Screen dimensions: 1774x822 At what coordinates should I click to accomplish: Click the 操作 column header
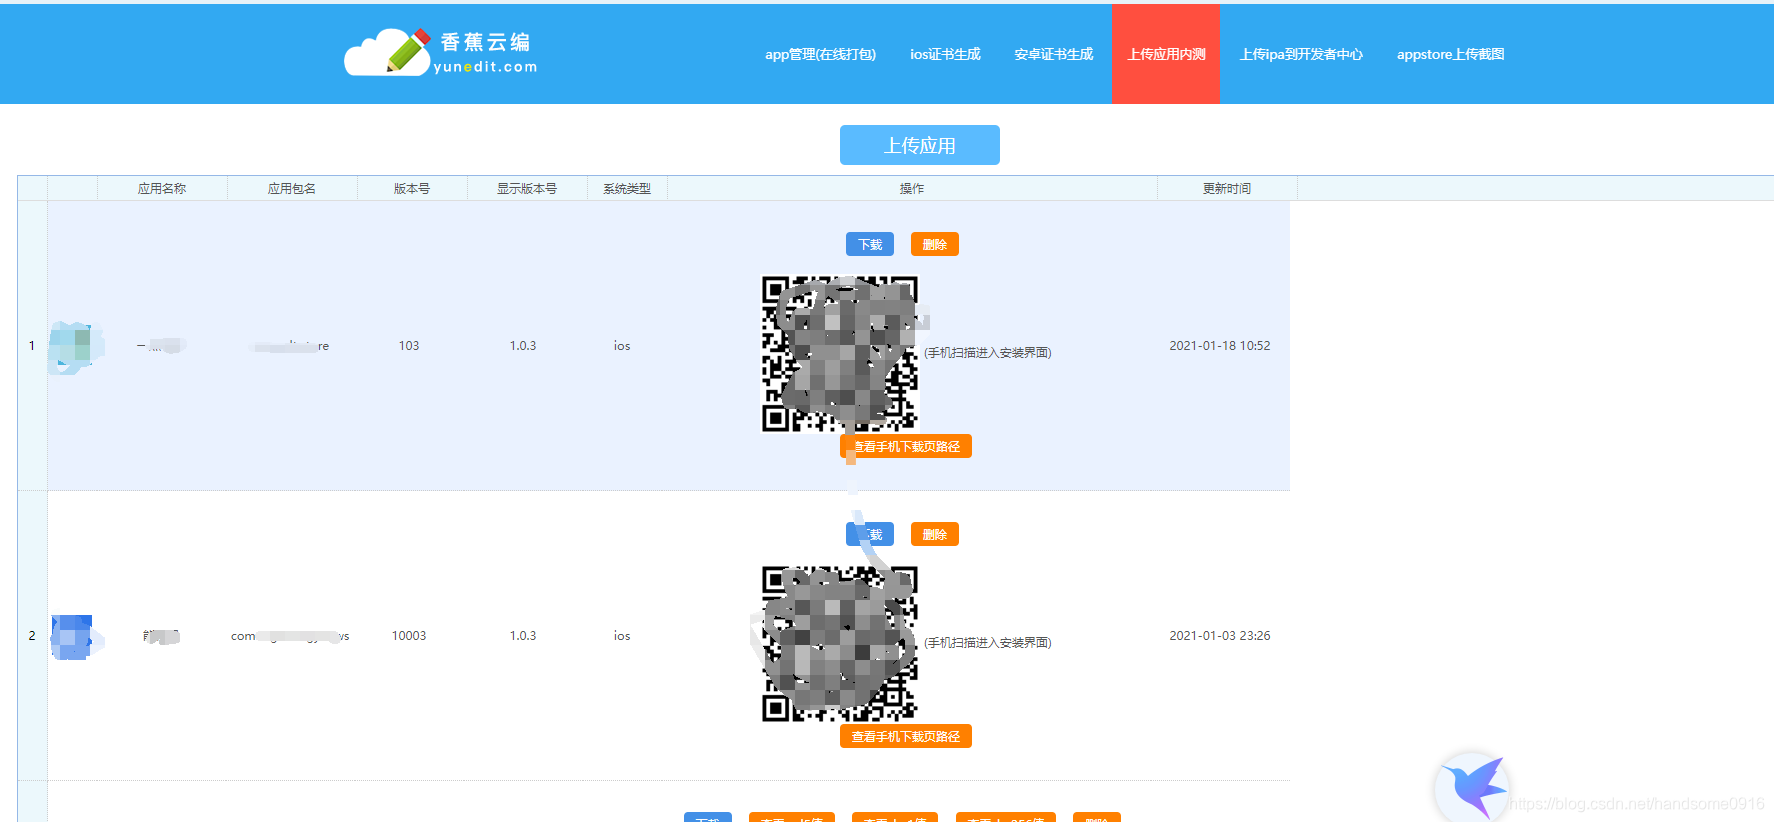click(x=912, y=188)
